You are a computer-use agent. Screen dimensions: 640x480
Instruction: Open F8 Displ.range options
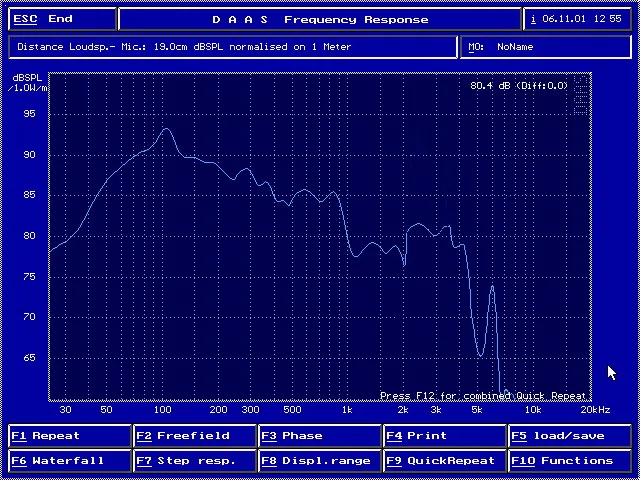pos(320,461)
